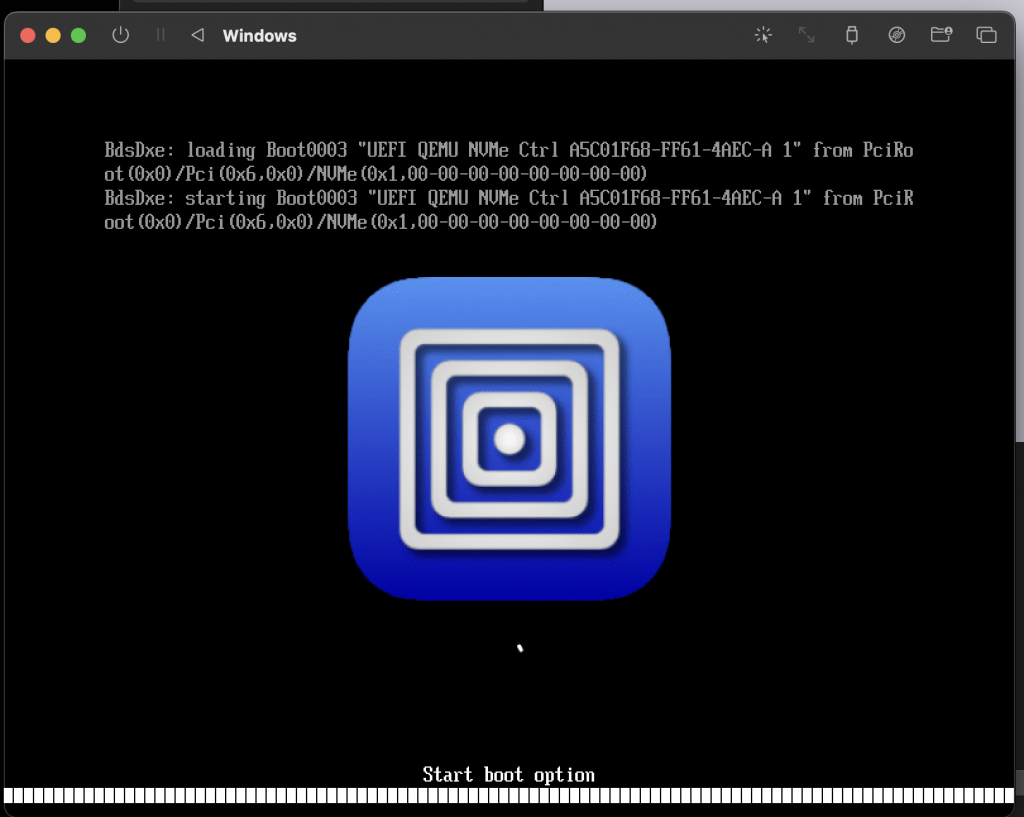Open the shared folder menu
This screenshot has width=1024, height=817.
click(941, 35)
